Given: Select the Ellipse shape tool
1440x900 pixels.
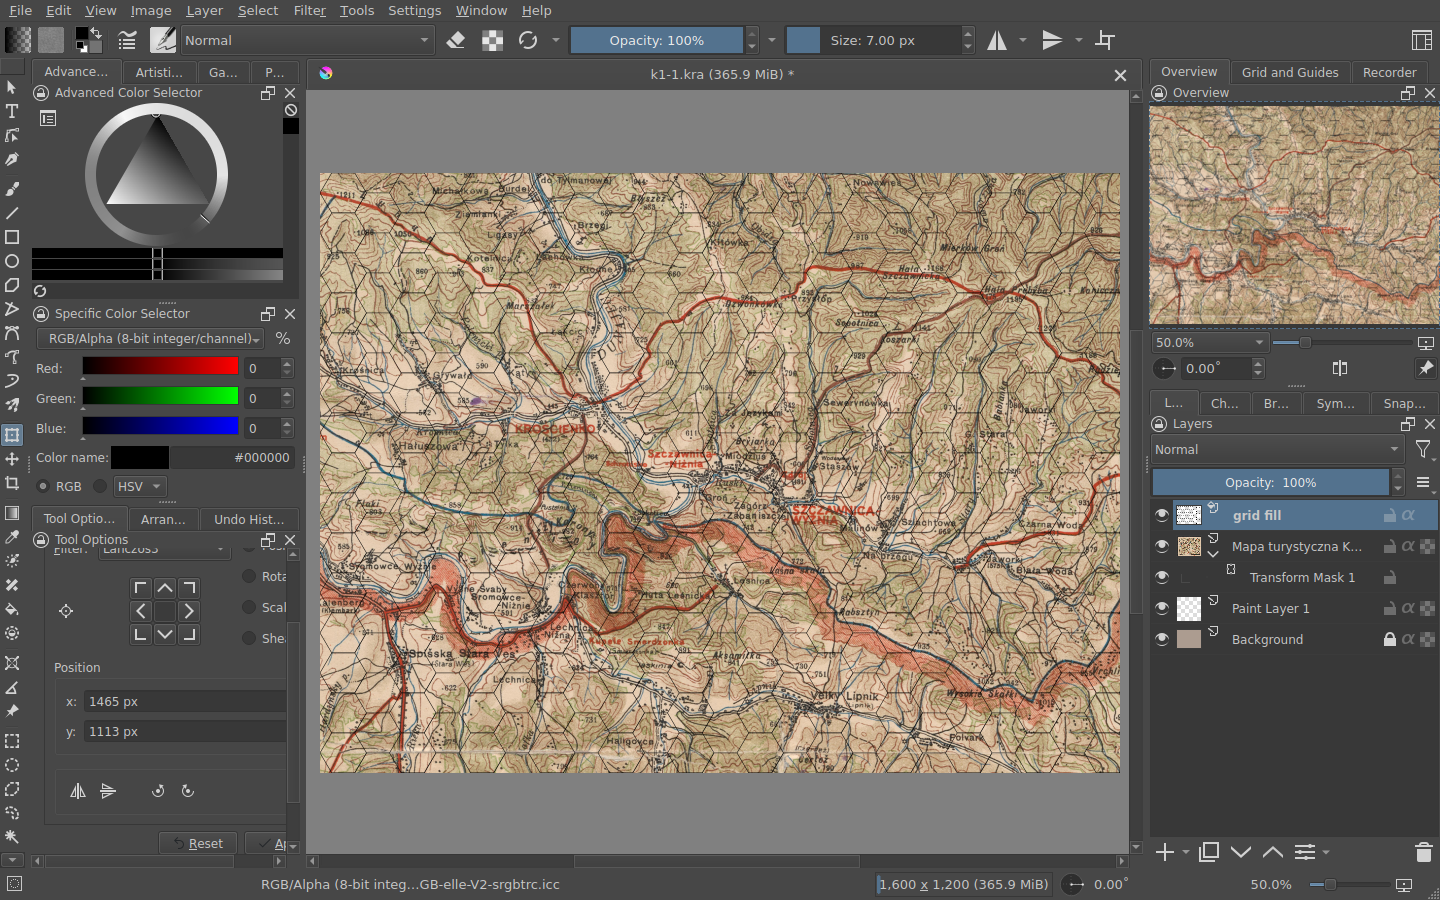Looking at the screenshot, I should point(12,261).
